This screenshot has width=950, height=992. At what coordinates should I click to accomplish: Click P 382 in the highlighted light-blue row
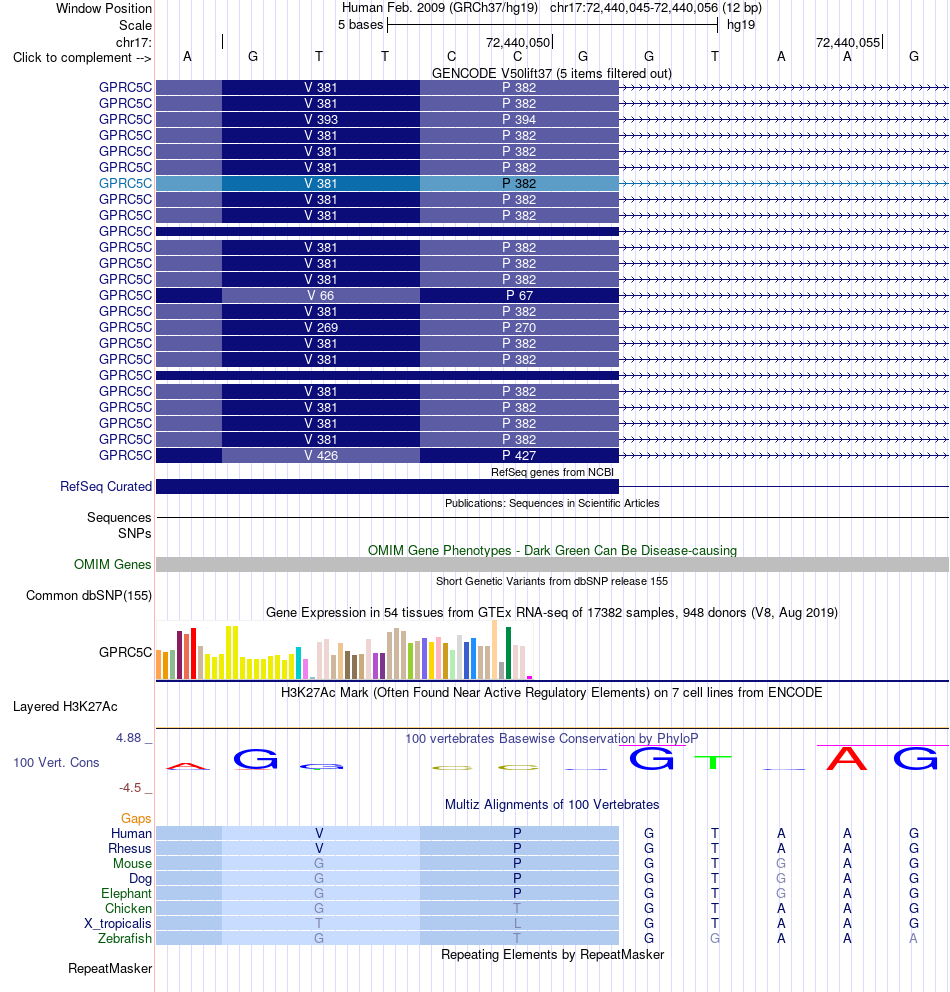[x=519, y=183]
